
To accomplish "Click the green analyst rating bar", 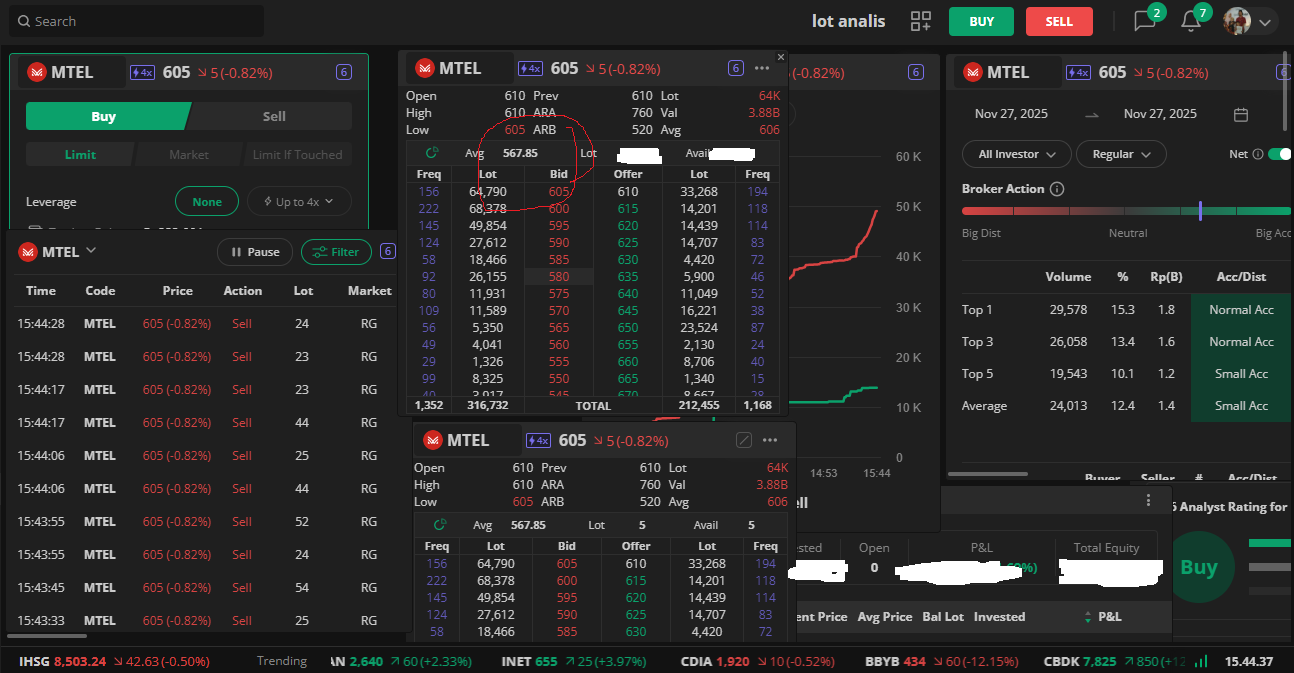I will (1270, 543).
